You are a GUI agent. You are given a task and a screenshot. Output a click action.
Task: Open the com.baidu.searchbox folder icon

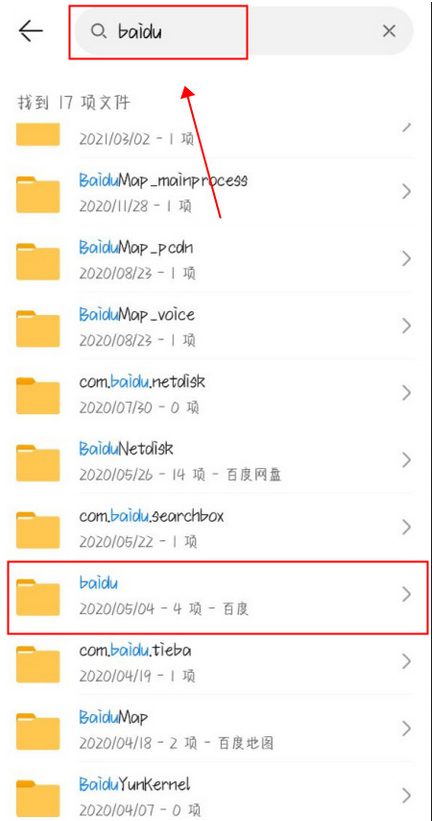tap(38, 529)
